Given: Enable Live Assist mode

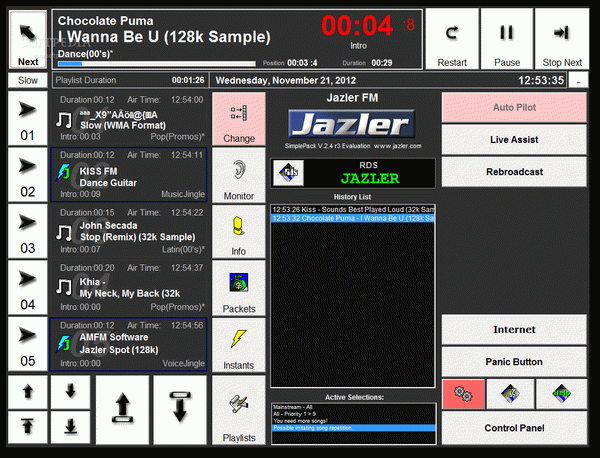Looking at the screenshot, I should pyautogui.click(x=515, y=139).
